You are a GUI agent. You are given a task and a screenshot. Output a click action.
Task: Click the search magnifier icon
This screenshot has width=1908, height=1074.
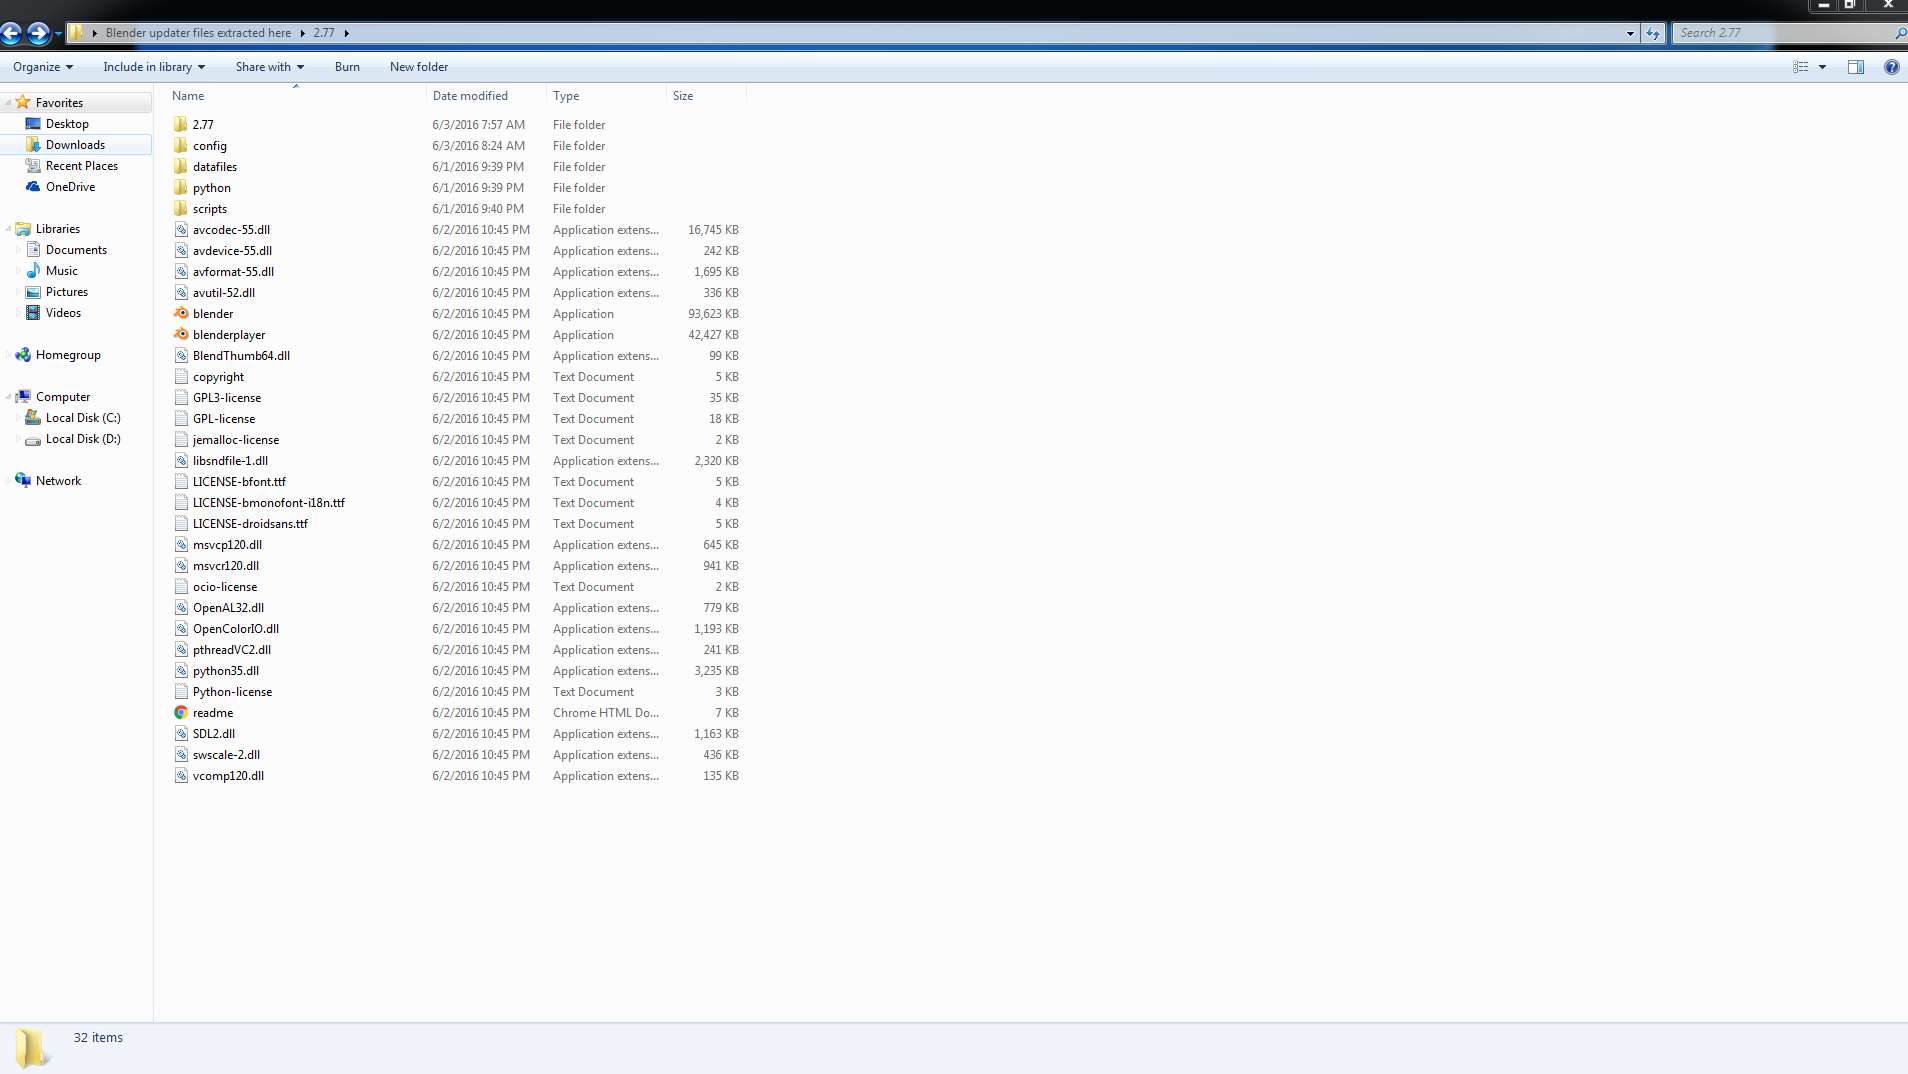click(x=1900, y=33)
